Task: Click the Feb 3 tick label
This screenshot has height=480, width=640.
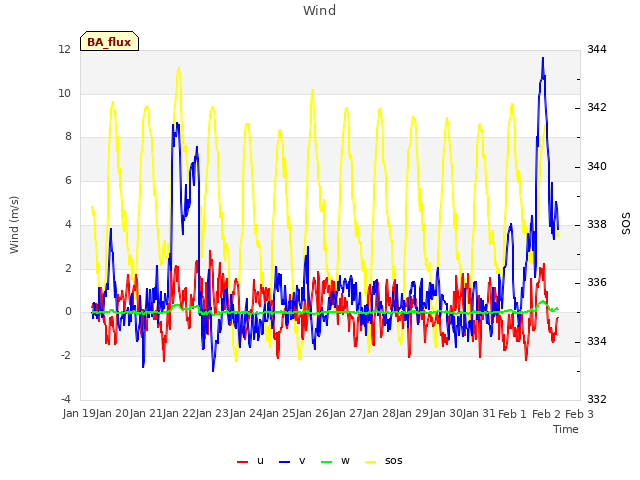Action: (580, 414)
